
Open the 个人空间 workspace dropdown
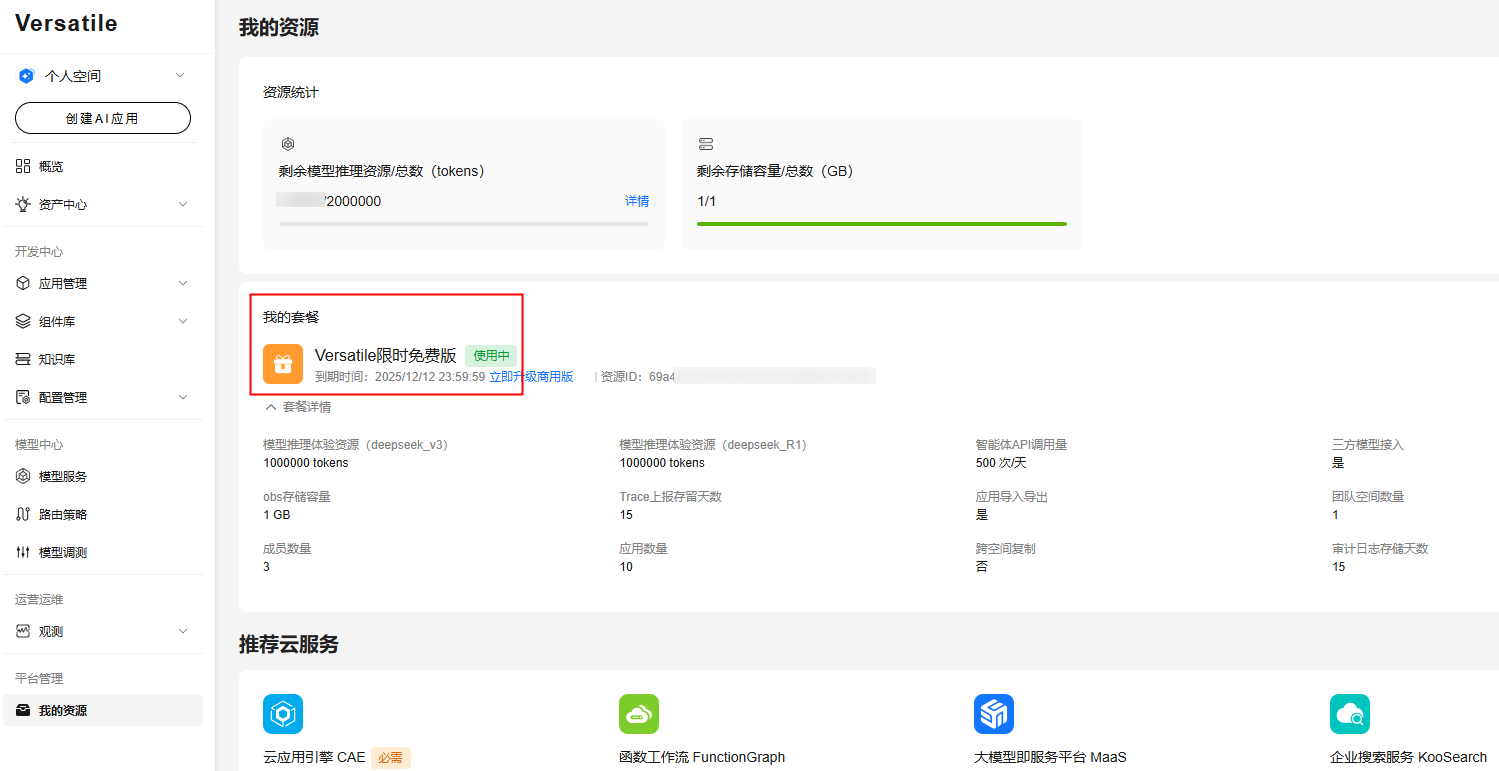[x=180, y=76]
